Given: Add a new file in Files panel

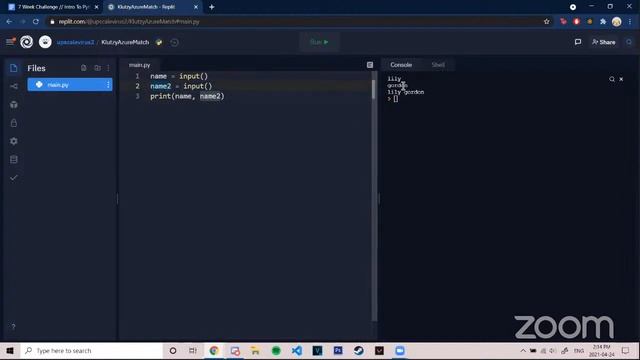Looking at the screenshot, I should click(83, 68).
